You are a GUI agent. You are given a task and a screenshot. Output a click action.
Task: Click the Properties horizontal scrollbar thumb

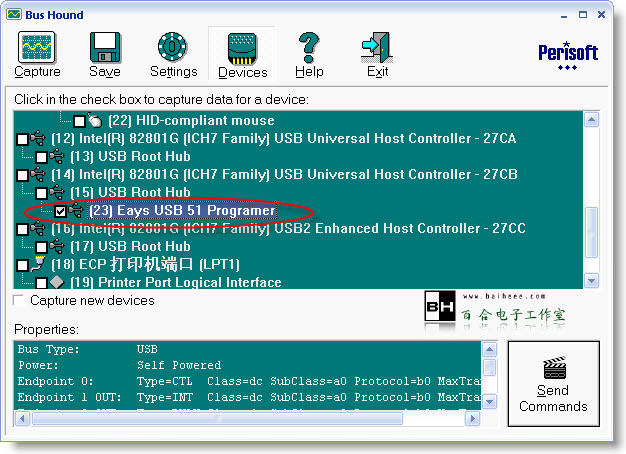[218, 418]
